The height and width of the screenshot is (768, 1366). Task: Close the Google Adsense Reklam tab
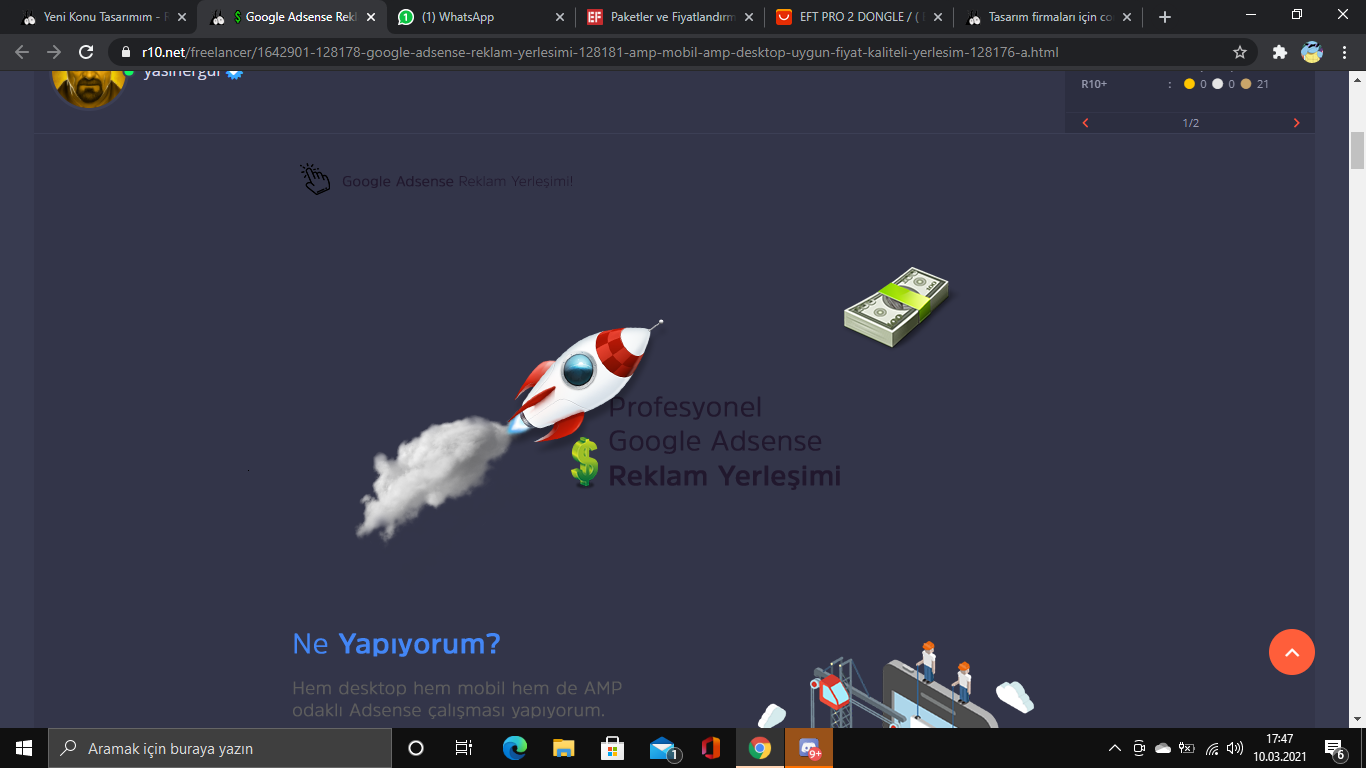[372, 17]
